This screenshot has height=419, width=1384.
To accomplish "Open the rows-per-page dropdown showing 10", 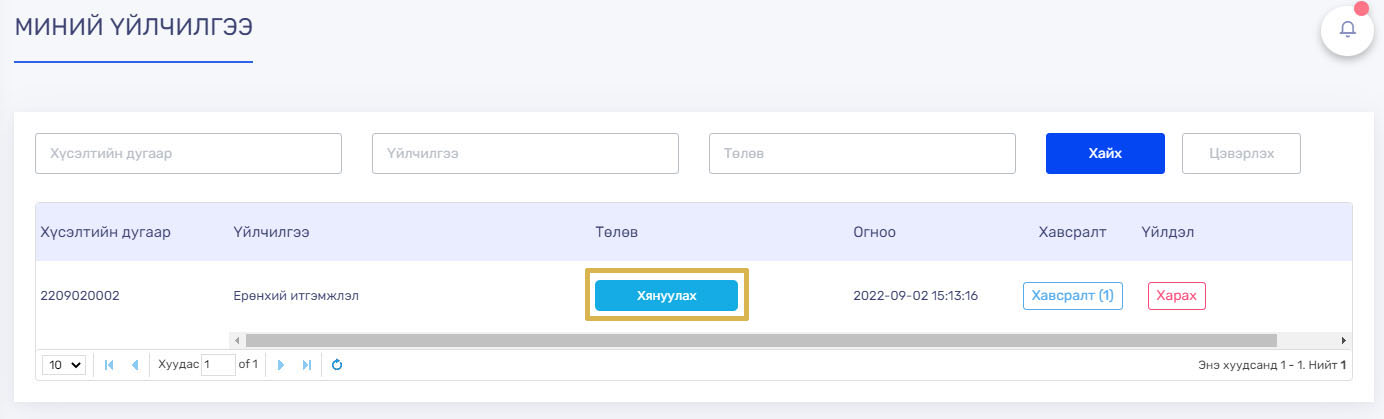I will click(x=64, y=365).
